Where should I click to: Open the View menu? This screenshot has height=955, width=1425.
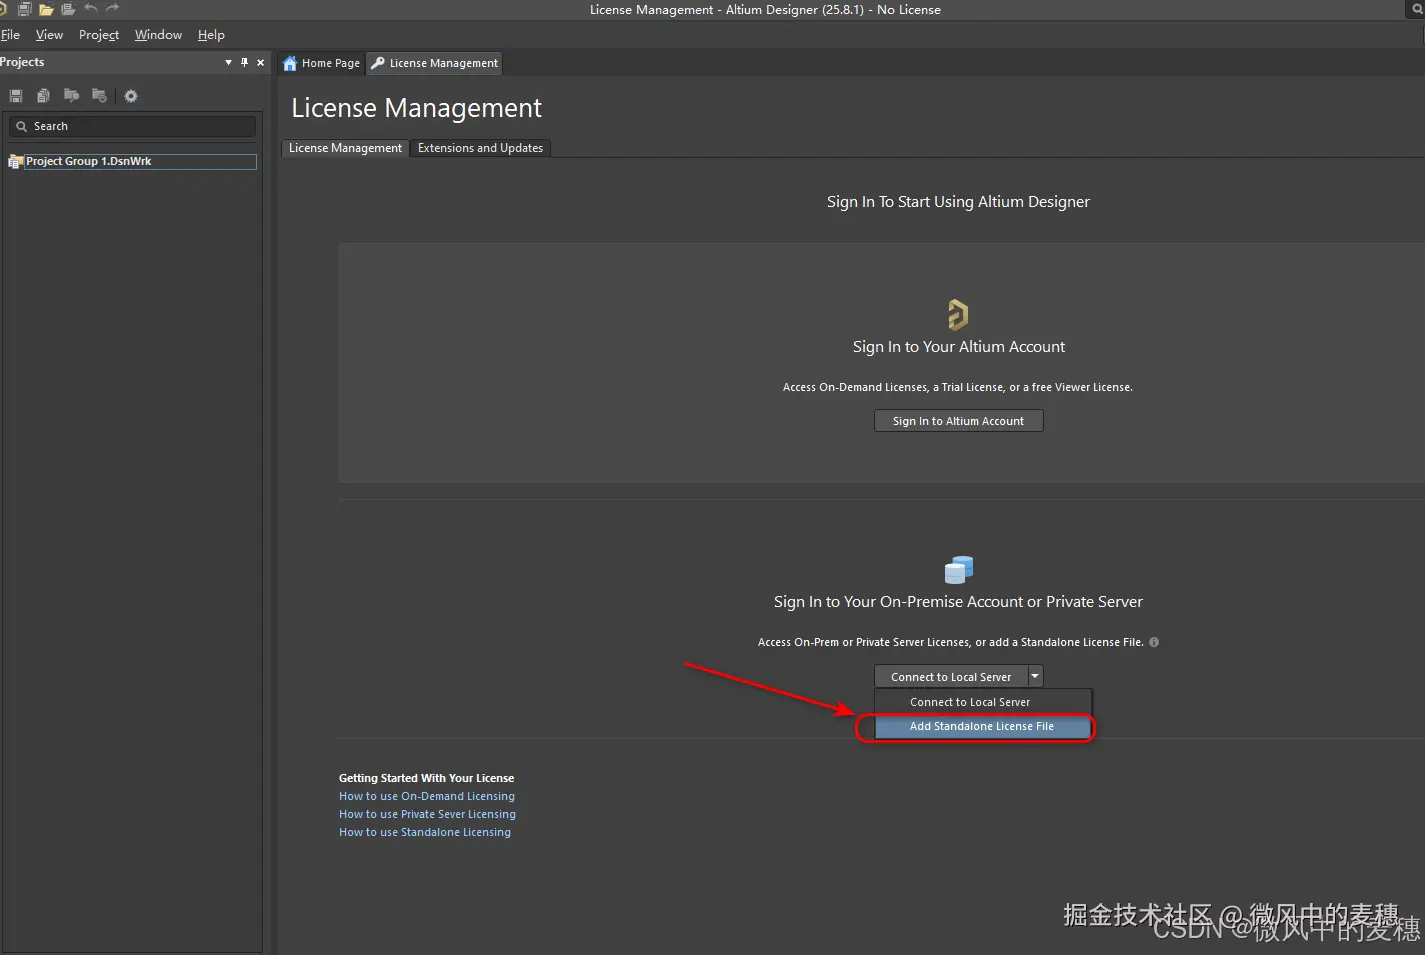49,34
